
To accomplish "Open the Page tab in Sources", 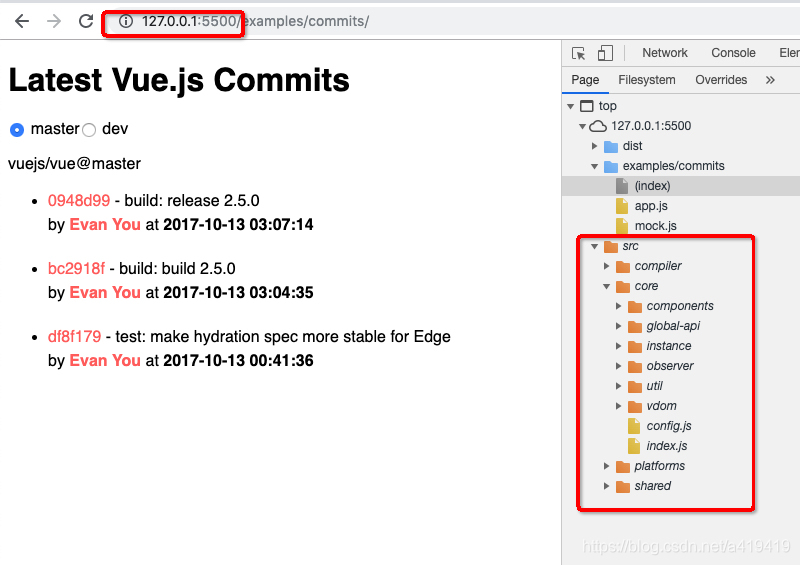I will [585, 80].
